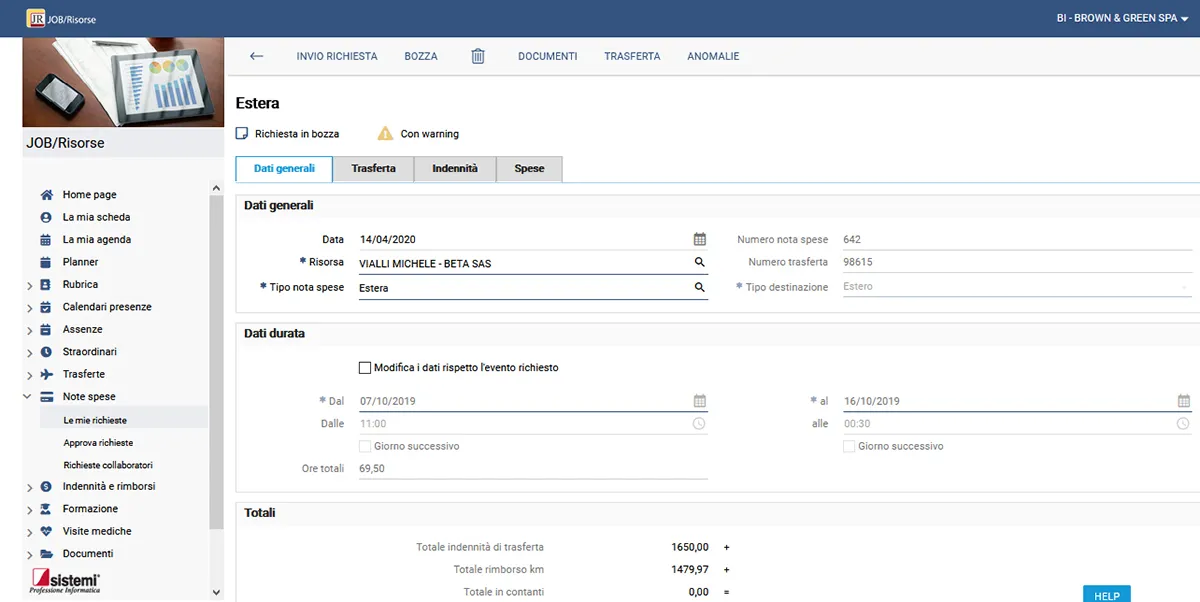Click the search icon in Risorsa field
Image resolution: width=1200 pixels, height=602 pixels.
coord(700,263)
